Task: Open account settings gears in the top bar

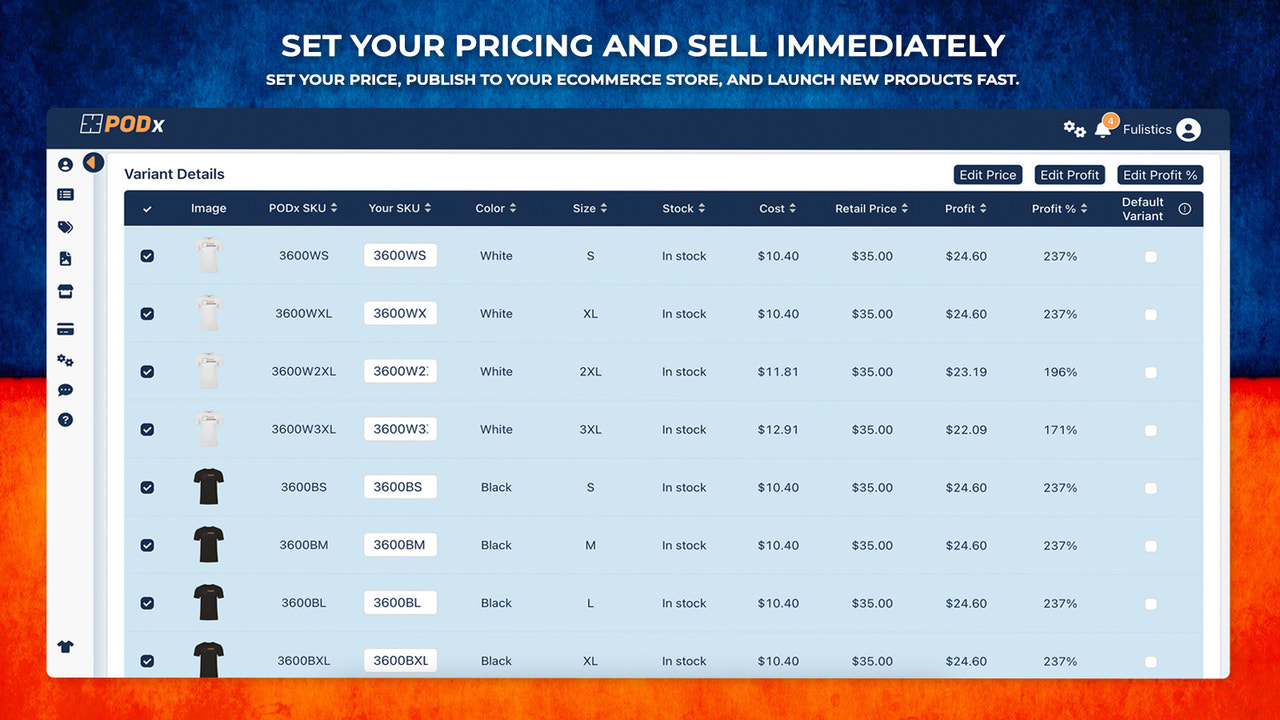Action: 1074,129
